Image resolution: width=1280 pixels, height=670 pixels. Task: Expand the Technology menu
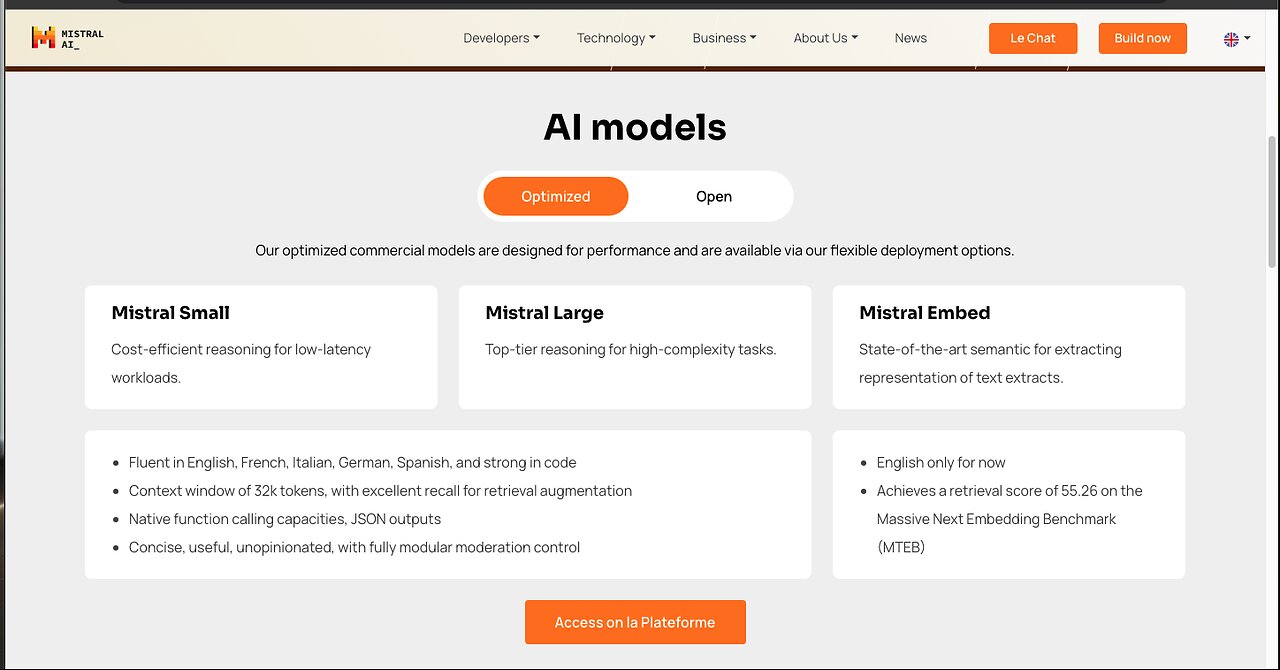coord(616,38)
